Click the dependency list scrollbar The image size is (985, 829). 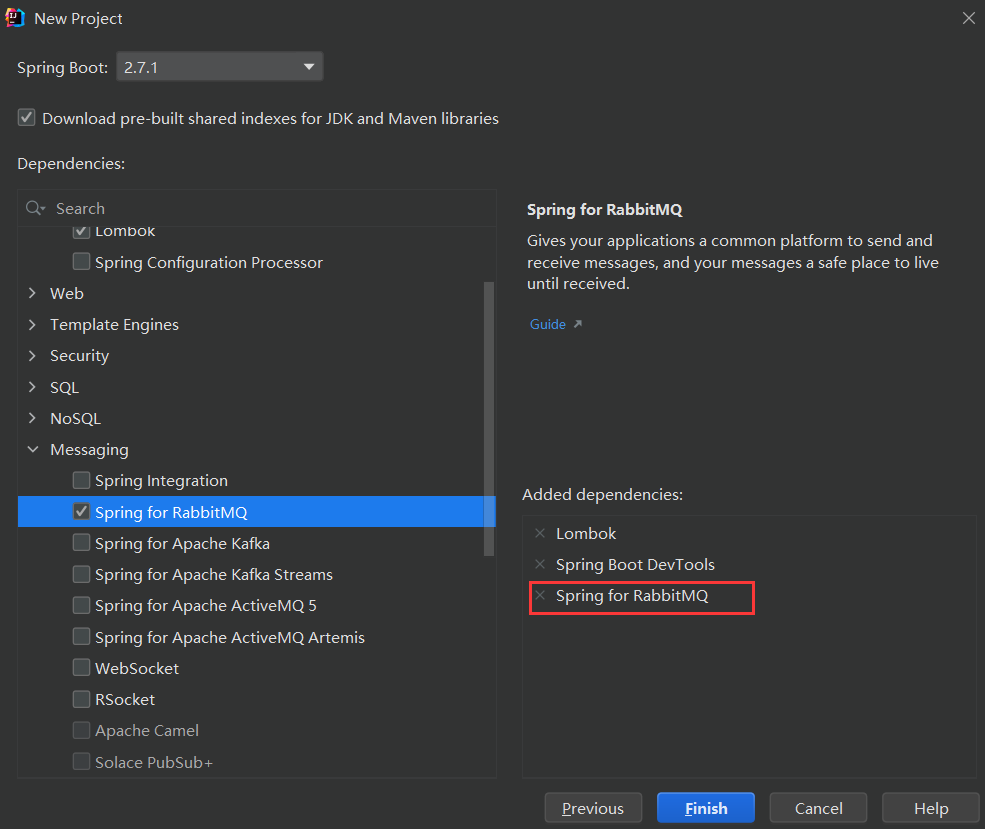point(489,419)
